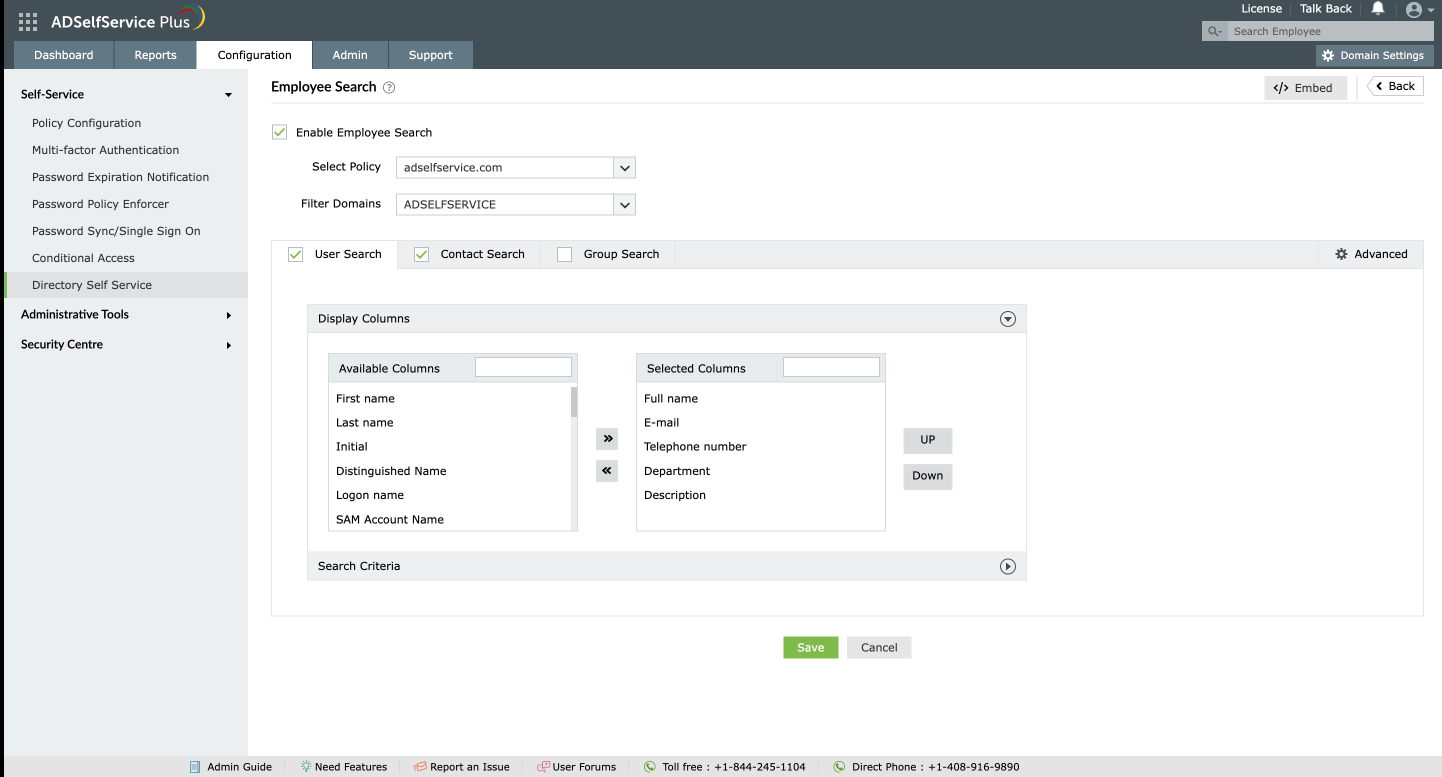
Task: Open the user account menu icon
Action: point(1415,10)
